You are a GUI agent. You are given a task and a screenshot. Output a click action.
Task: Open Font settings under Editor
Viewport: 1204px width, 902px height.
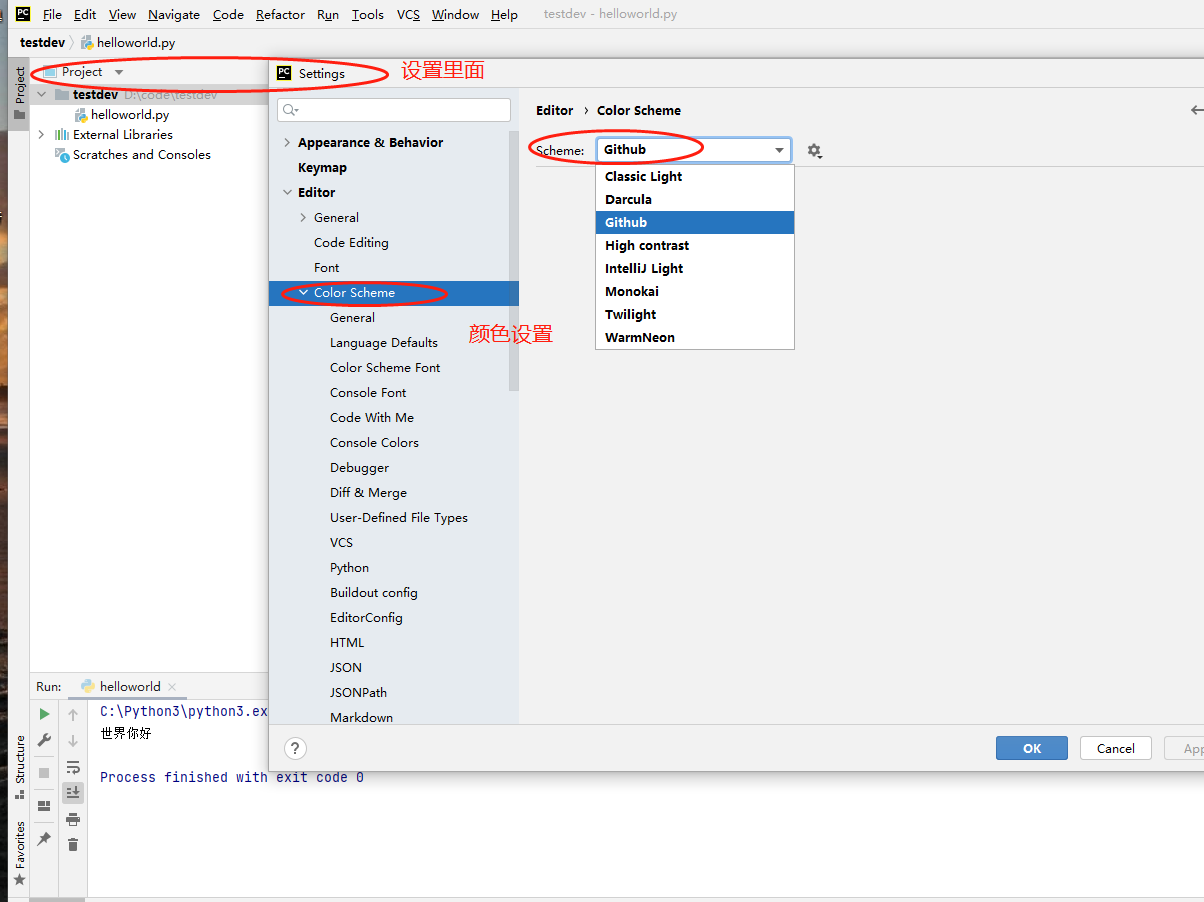click(326, 267)
